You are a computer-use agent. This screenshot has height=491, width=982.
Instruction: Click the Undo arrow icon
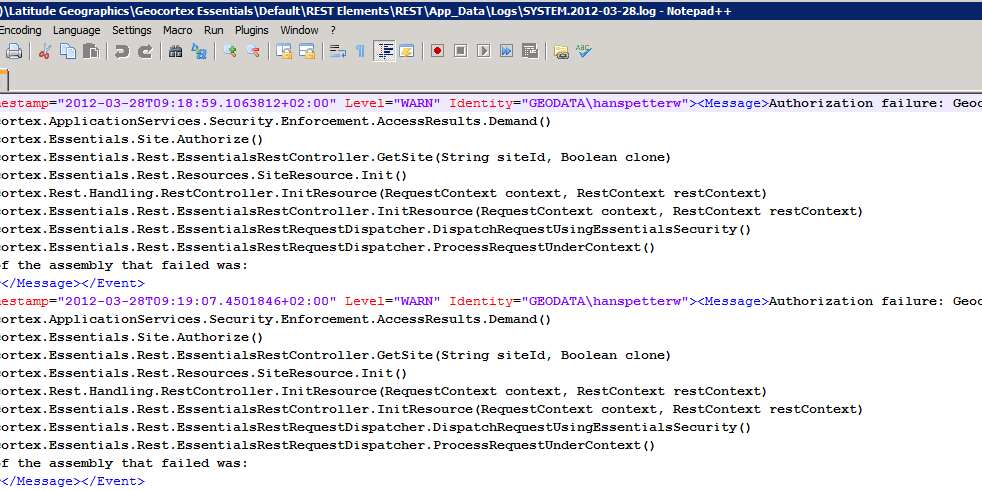(122, 51)
